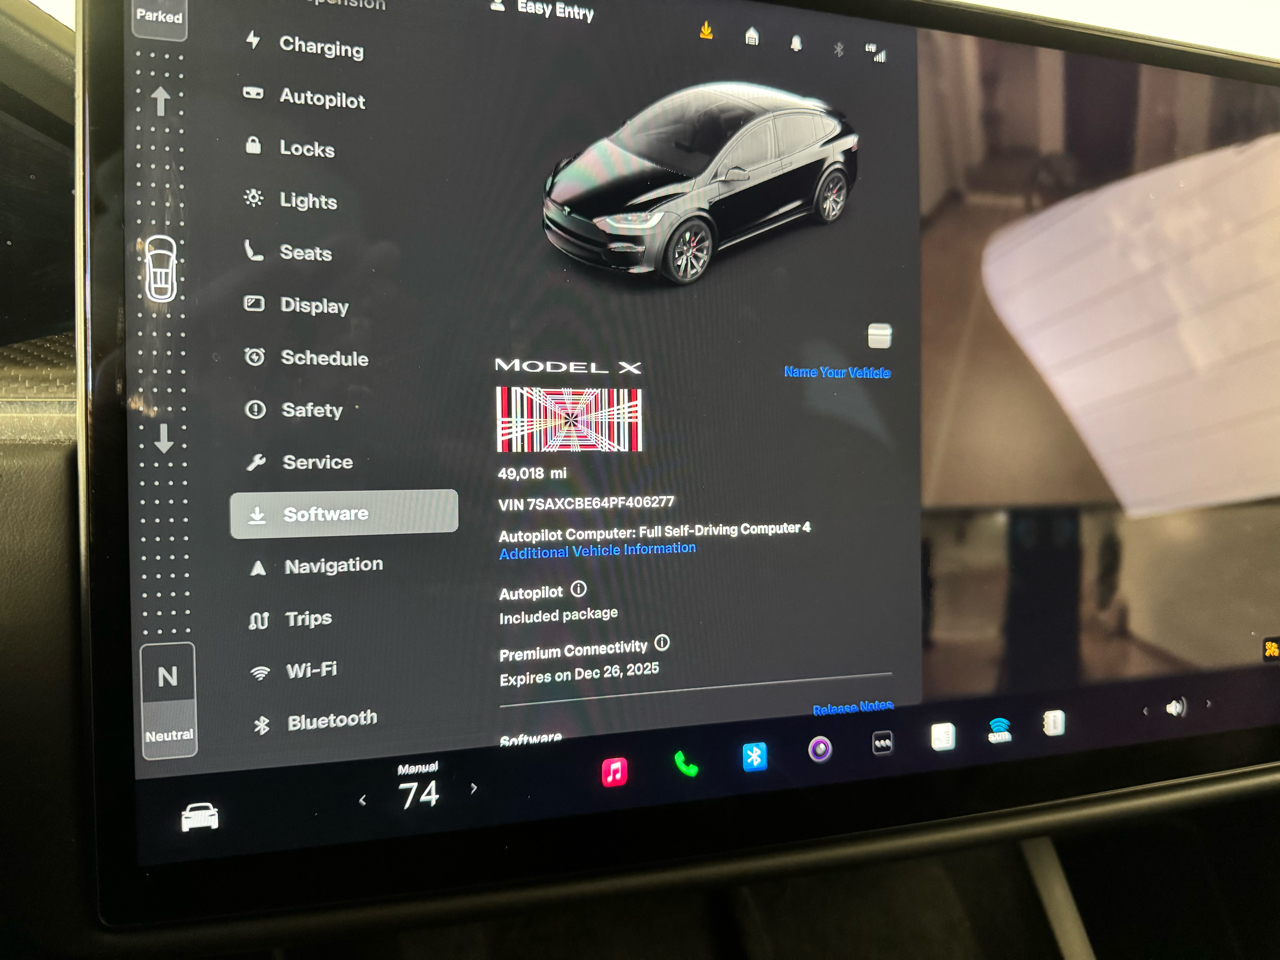Viewport: 1280px width, 960px height.
Task: Tap the car controls icon in bottom bar
Action: tap(200, 817)
